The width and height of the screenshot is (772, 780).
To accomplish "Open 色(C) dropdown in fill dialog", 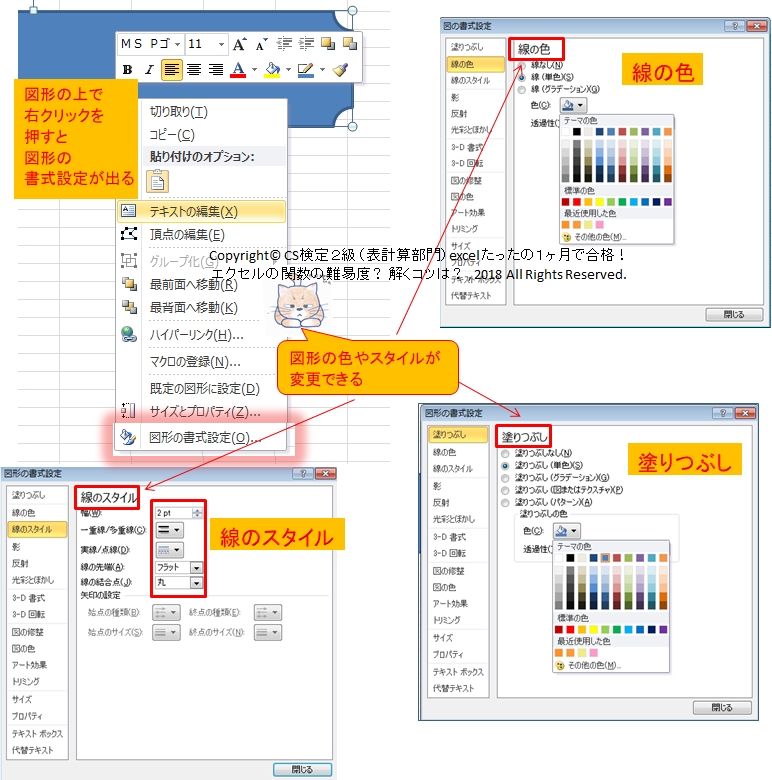I will 567,531.
